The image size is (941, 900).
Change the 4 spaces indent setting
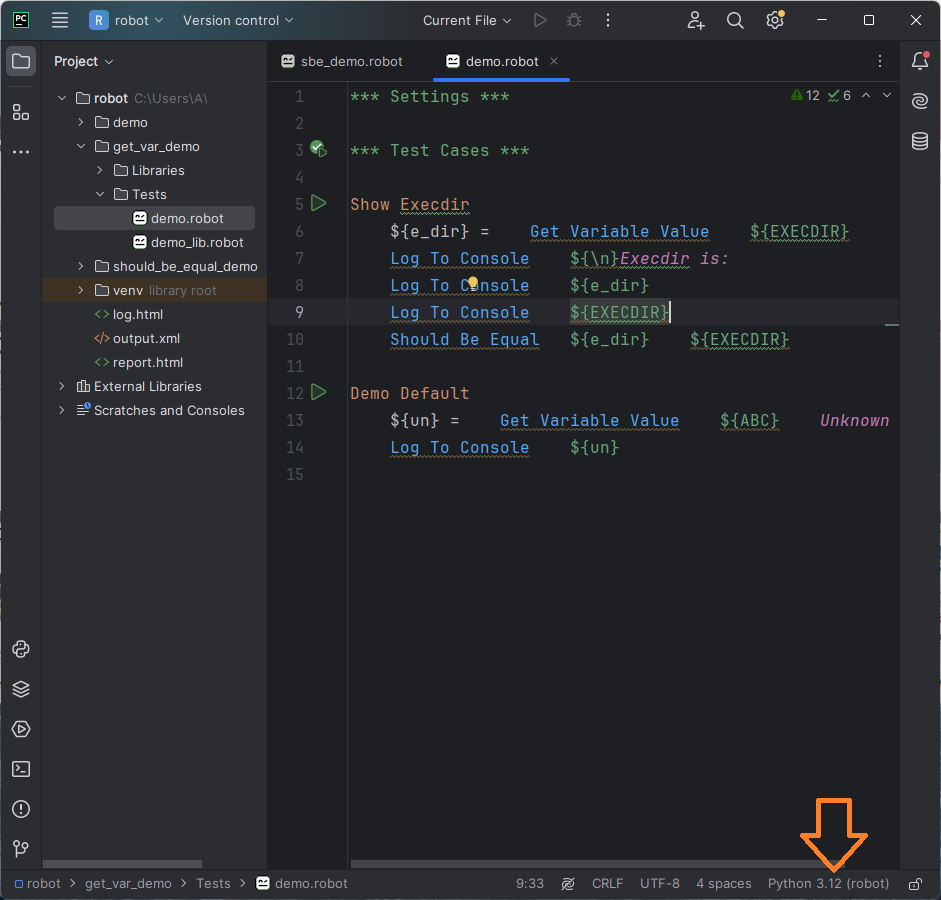click(724, 884)
